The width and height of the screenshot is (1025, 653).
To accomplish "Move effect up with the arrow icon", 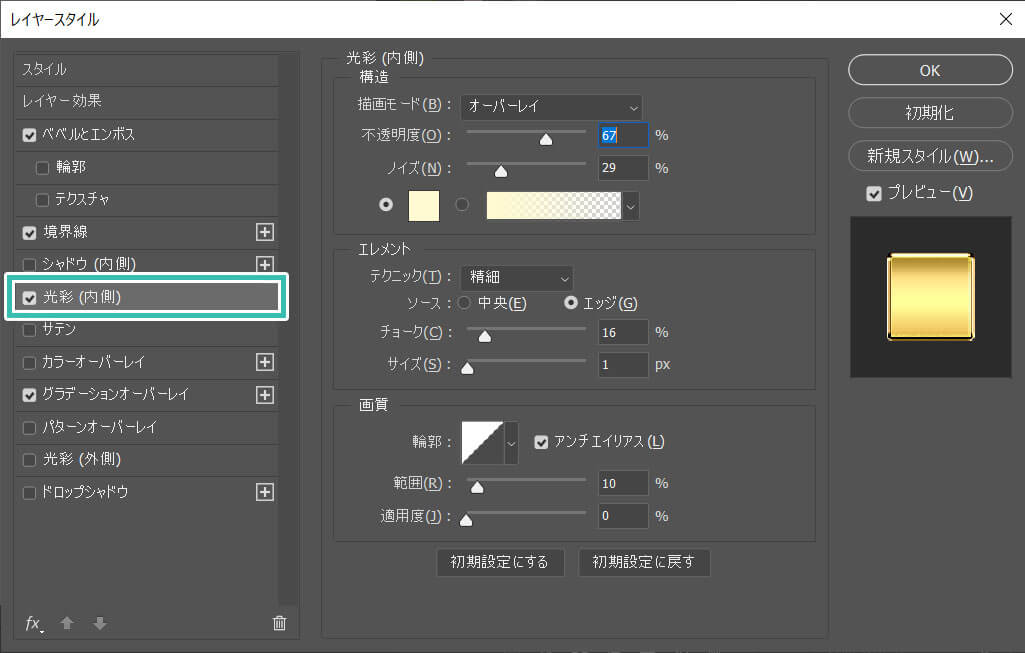I will pos(67,623).
